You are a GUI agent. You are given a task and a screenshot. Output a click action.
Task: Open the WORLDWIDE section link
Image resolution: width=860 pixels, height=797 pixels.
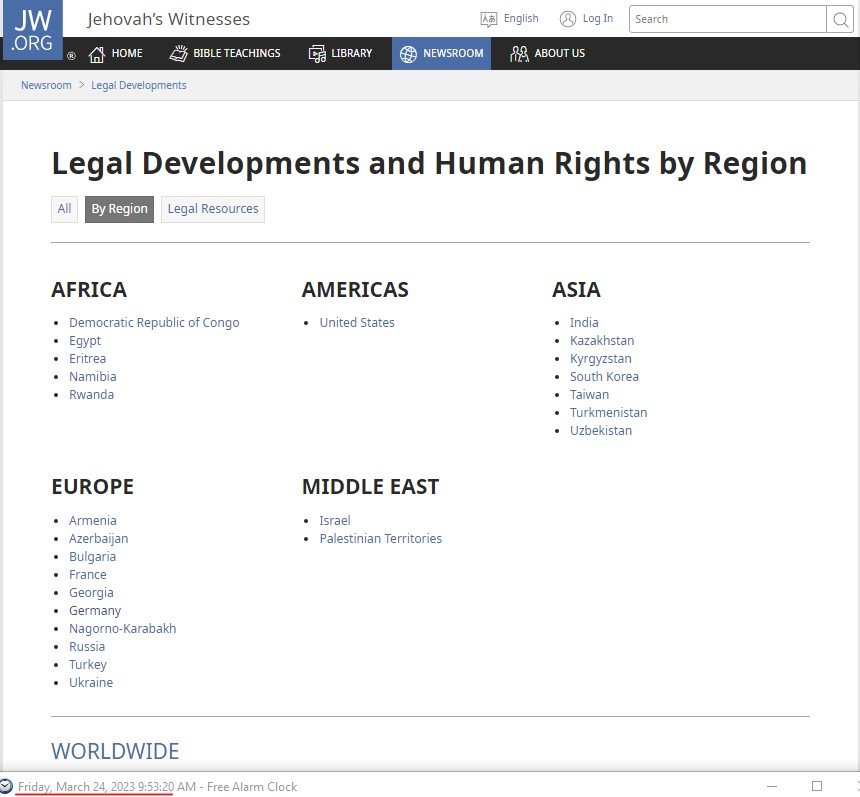[x=115, y=751]
